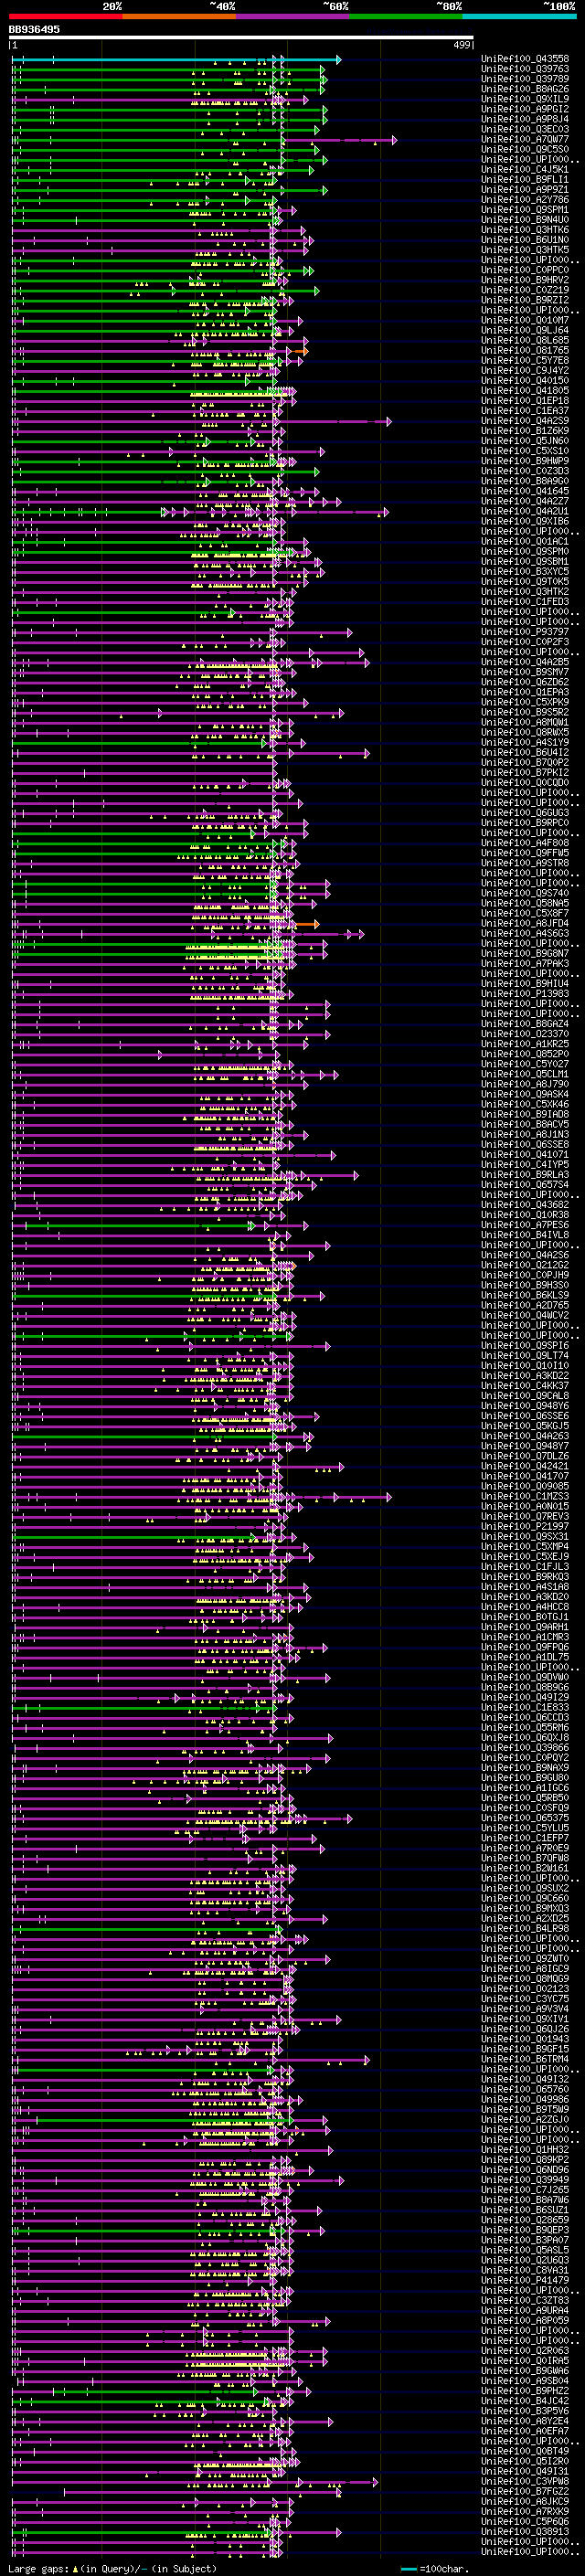Click the label UniRef100_P93797
Viewport: 585px width, 2576px height.
pyautogui.click(x=525, y=632)
